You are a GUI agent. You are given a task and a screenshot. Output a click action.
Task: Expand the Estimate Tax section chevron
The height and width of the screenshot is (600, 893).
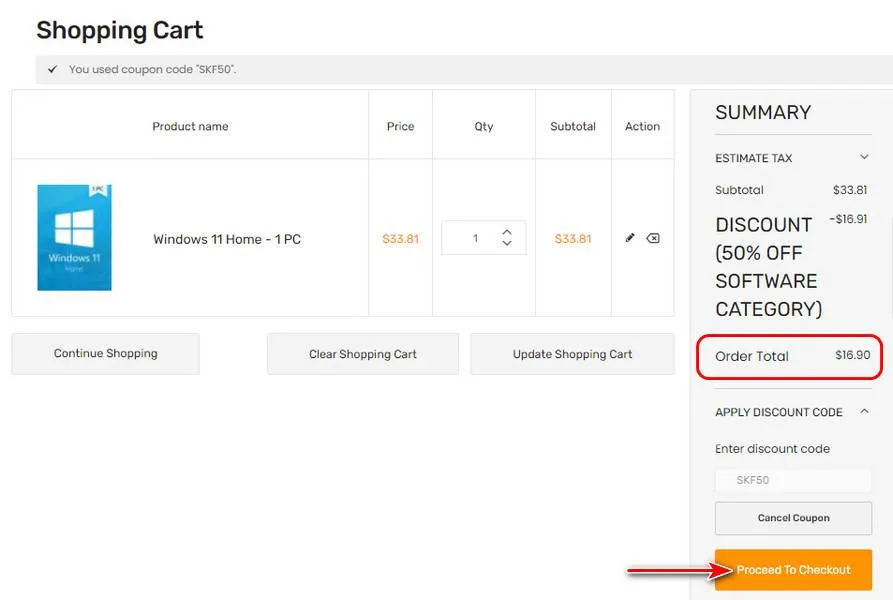864,158
